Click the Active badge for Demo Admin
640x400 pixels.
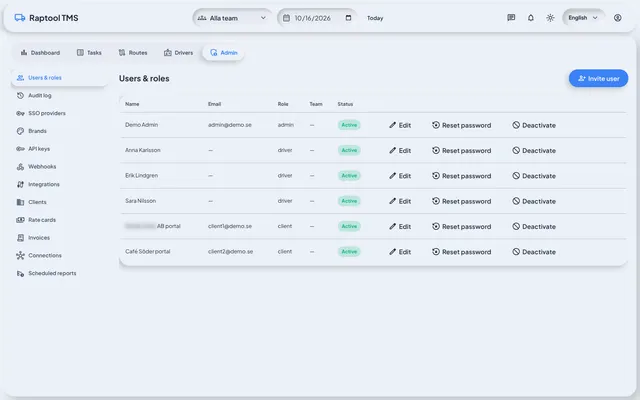point(349,125)
